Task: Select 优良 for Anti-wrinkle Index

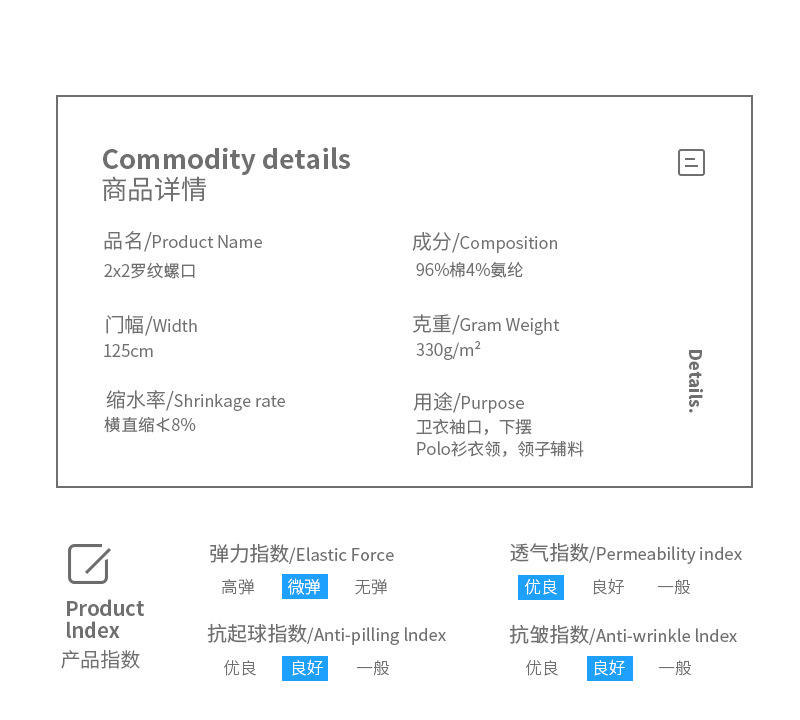Action: click(542, 668)
